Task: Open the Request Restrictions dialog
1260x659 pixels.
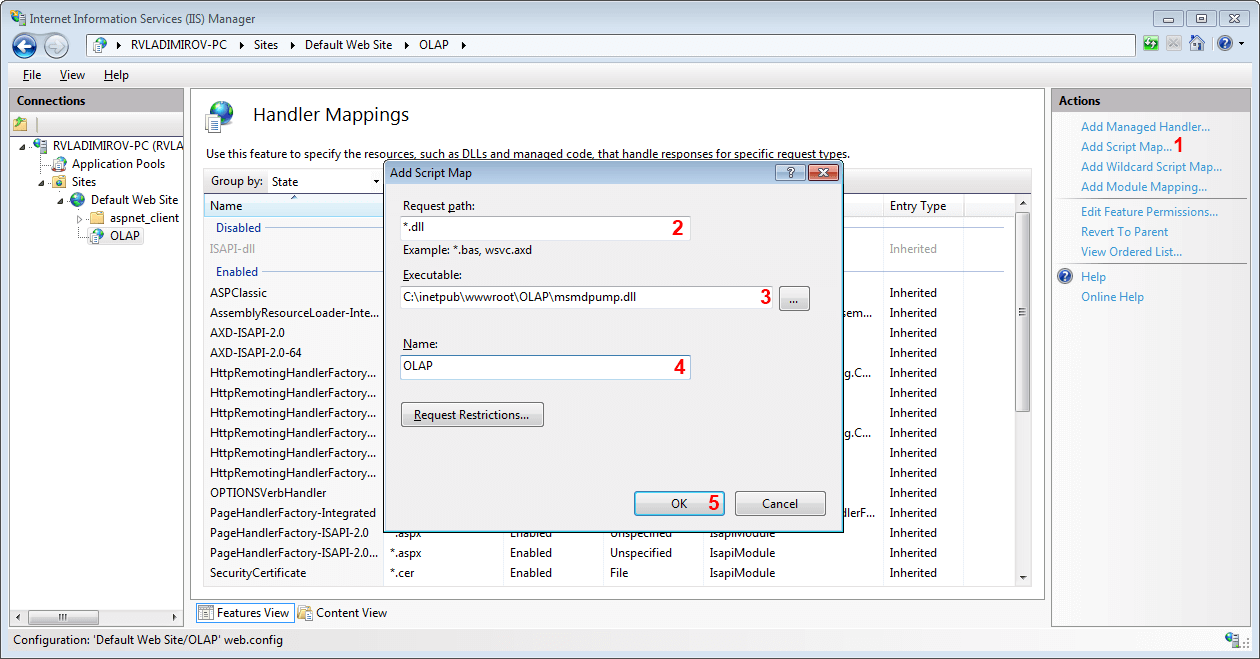Action: (x=472, y=414)
